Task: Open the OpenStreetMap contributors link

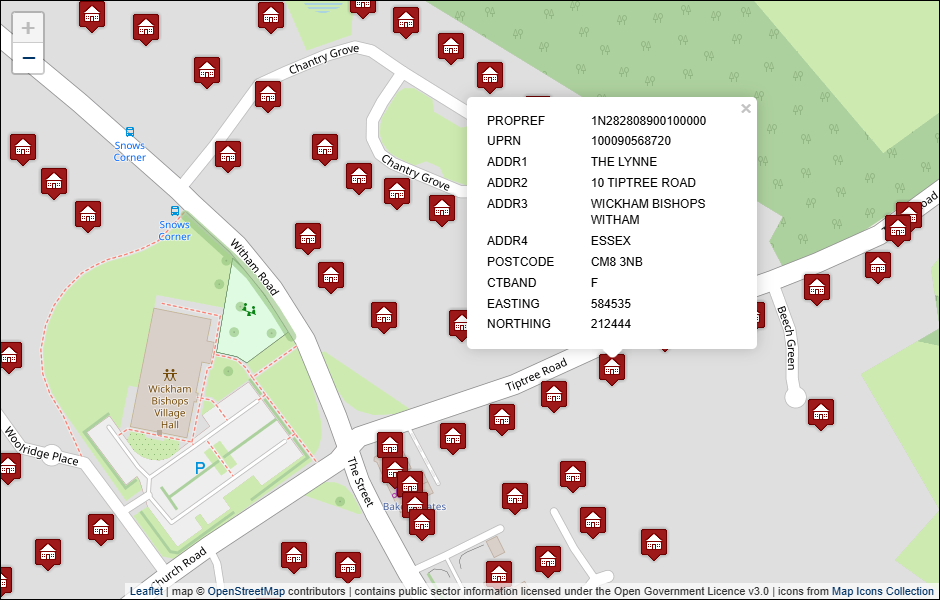Action: (246, 591)
